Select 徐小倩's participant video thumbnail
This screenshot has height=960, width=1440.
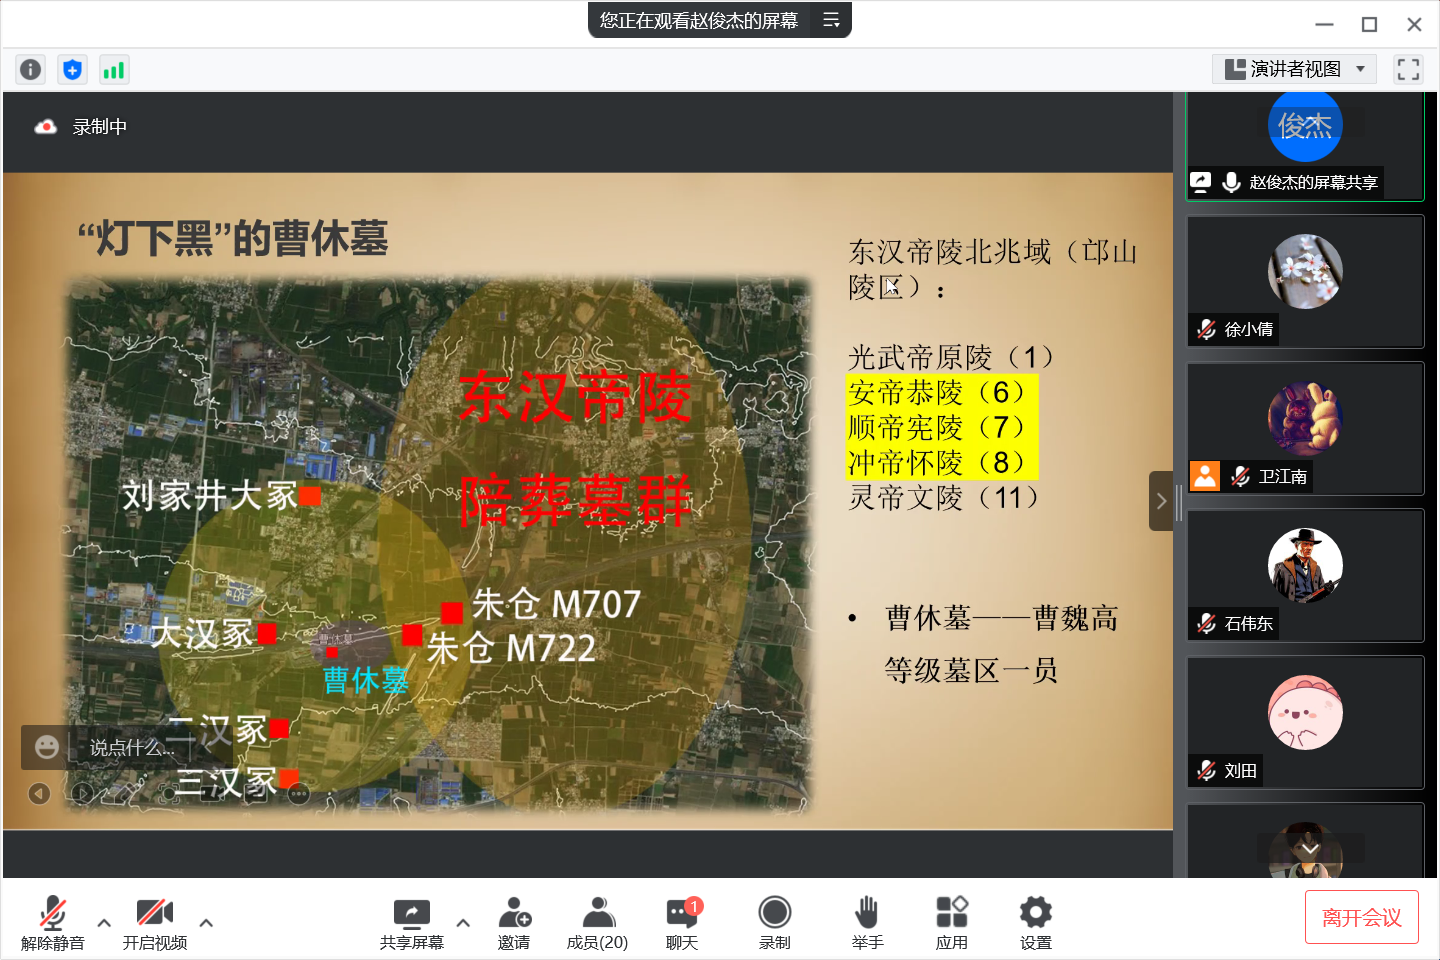point(1305,281)
